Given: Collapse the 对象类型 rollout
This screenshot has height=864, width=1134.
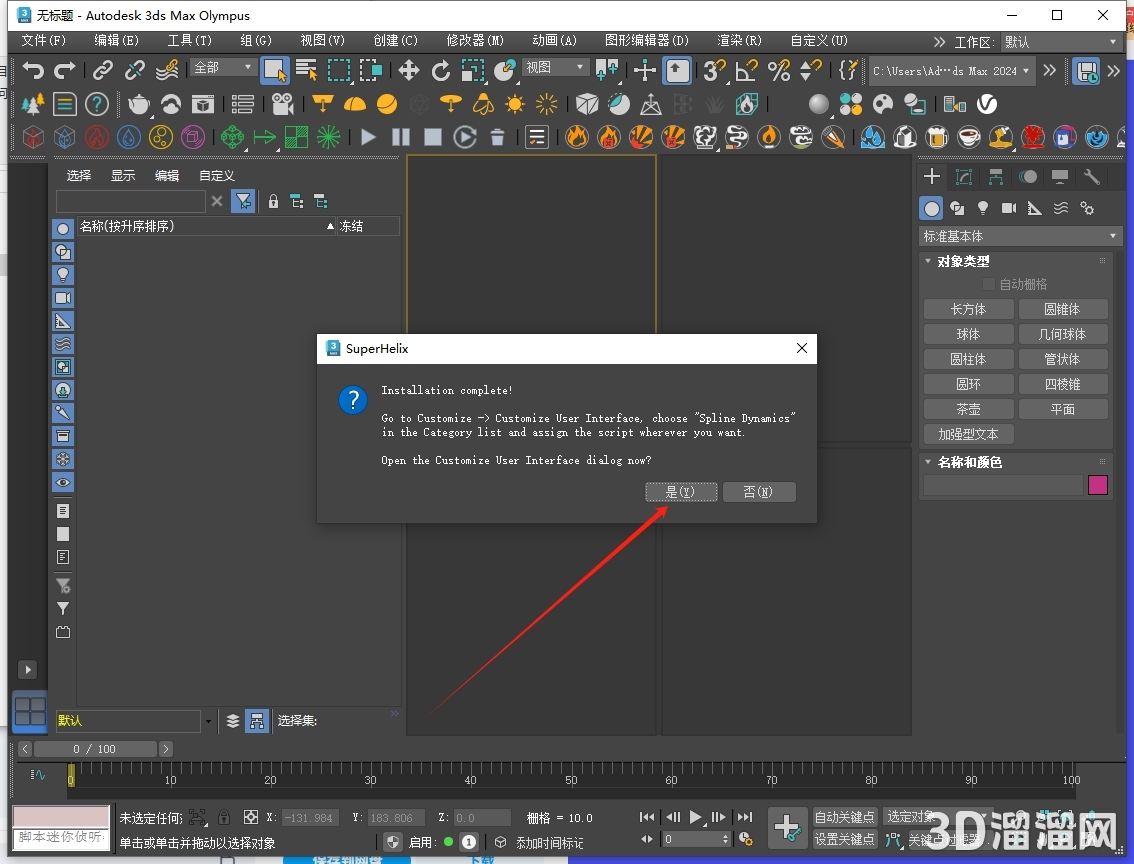Looking at the screenshot, I should [x=928, y=261].
